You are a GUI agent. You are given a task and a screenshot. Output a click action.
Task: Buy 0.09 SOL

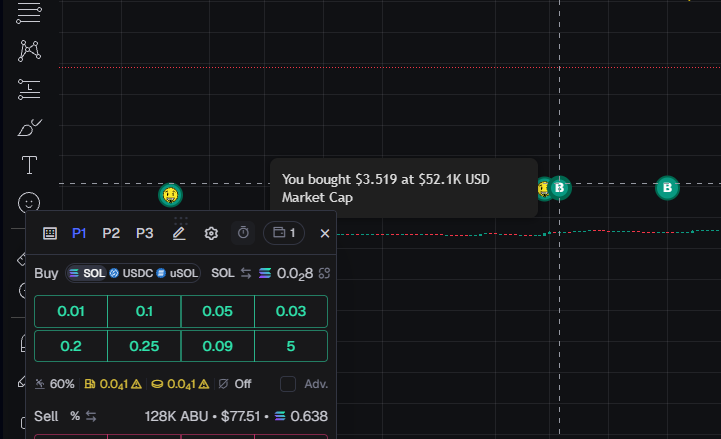(217, 346)
